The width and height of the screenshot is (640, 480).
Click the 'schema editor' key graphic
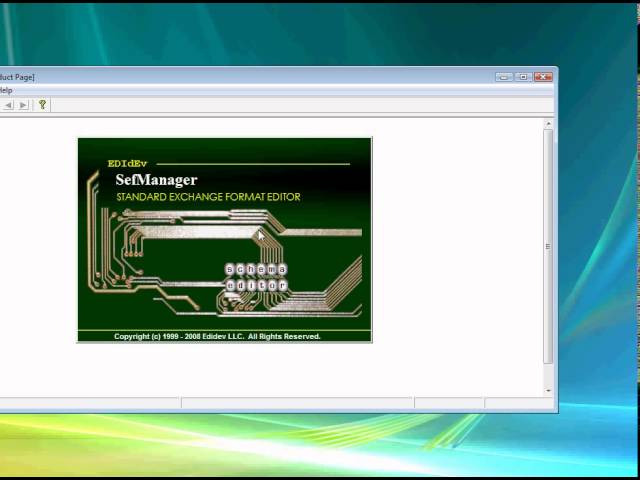256,277
